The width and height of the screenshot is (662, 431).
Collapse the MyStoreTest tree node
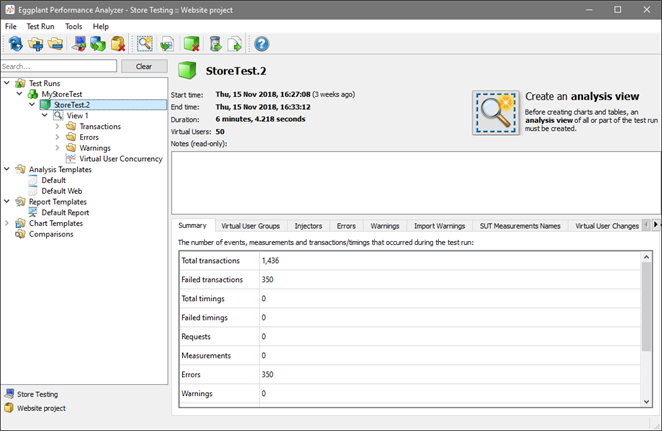pos(19,94)
